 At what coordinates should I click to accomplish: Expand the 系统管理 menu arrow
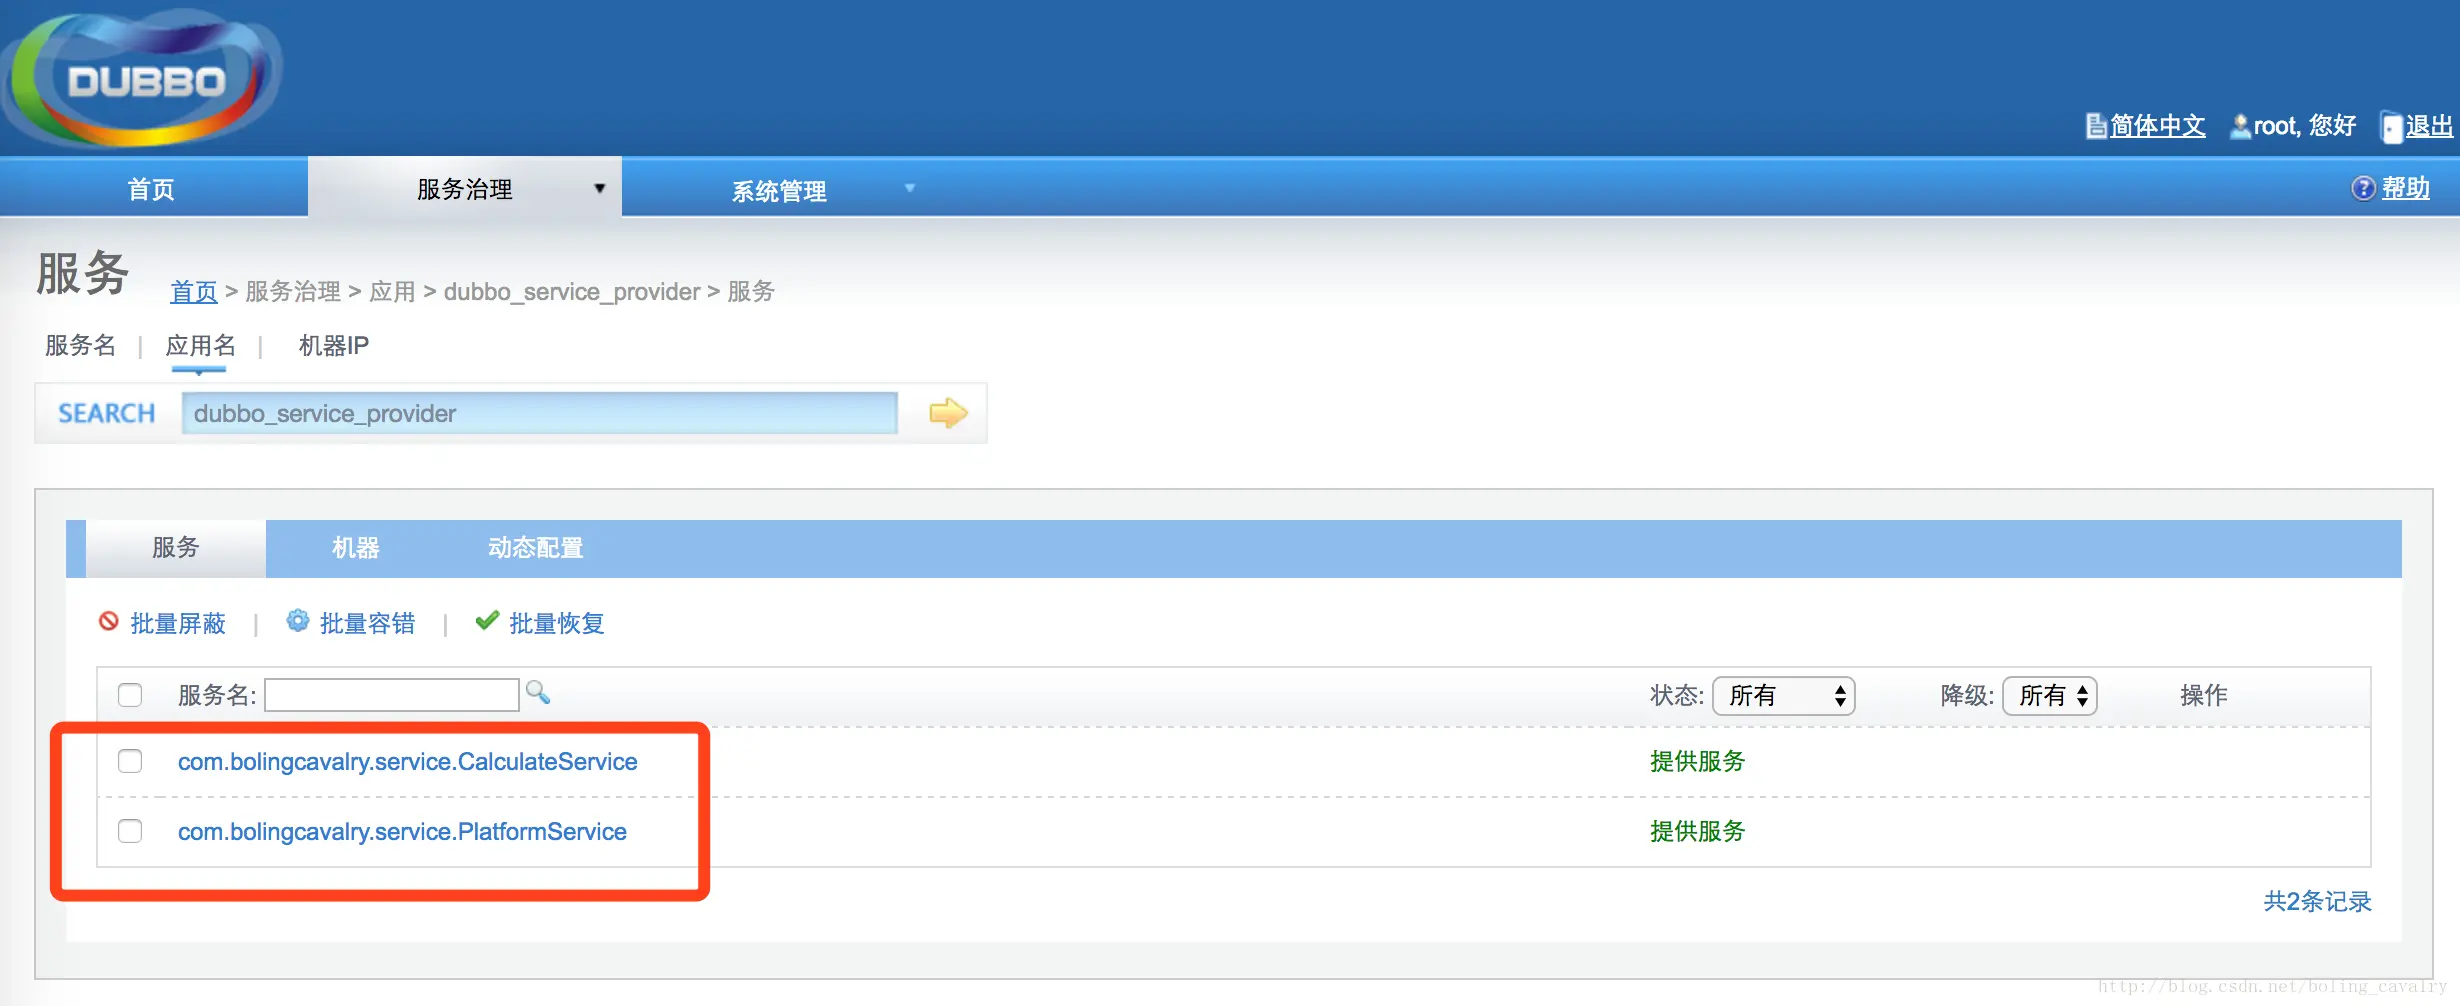coord(910,188)
